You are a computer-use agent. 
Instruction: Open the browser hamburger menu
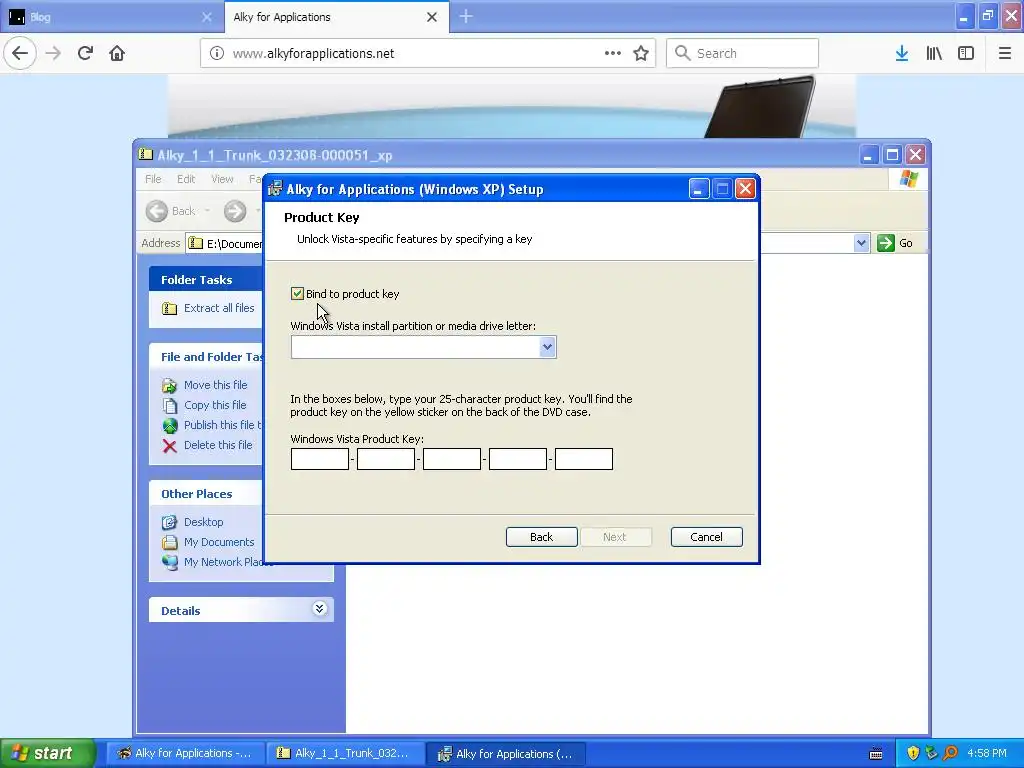pos(1005,54)
